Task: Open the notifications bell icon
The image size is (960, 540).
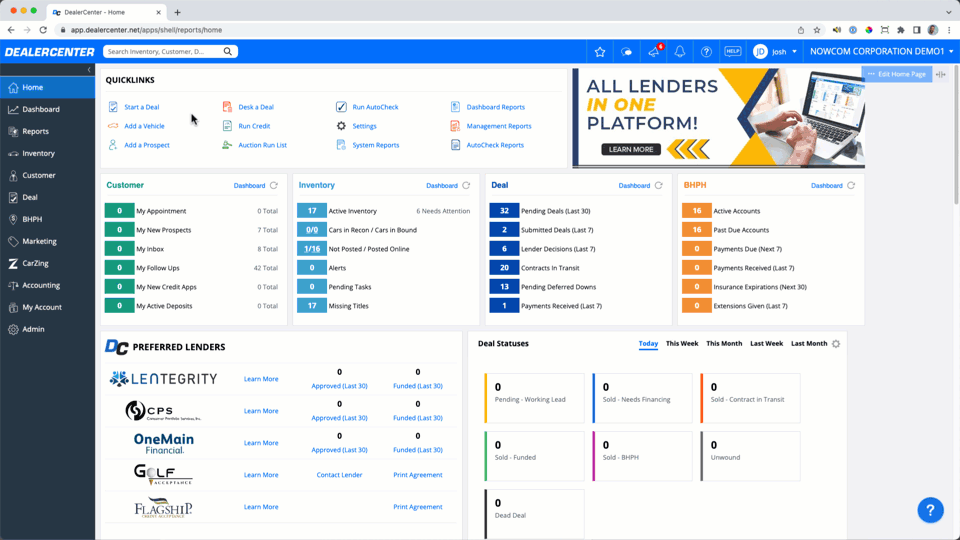Action: (x=680, y=52)
